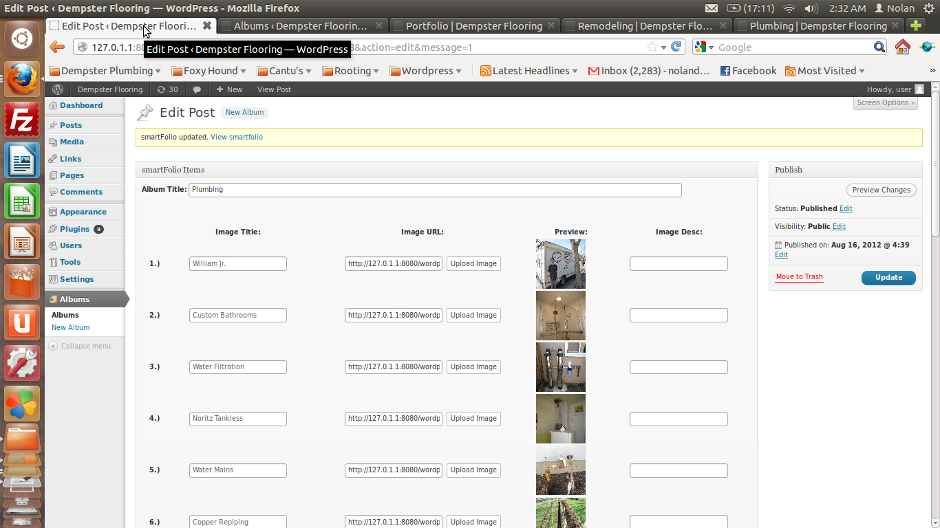Open Ubuntu Software Center from the dock
Screen dimensions: 940x528
click(x=22, y=282)
